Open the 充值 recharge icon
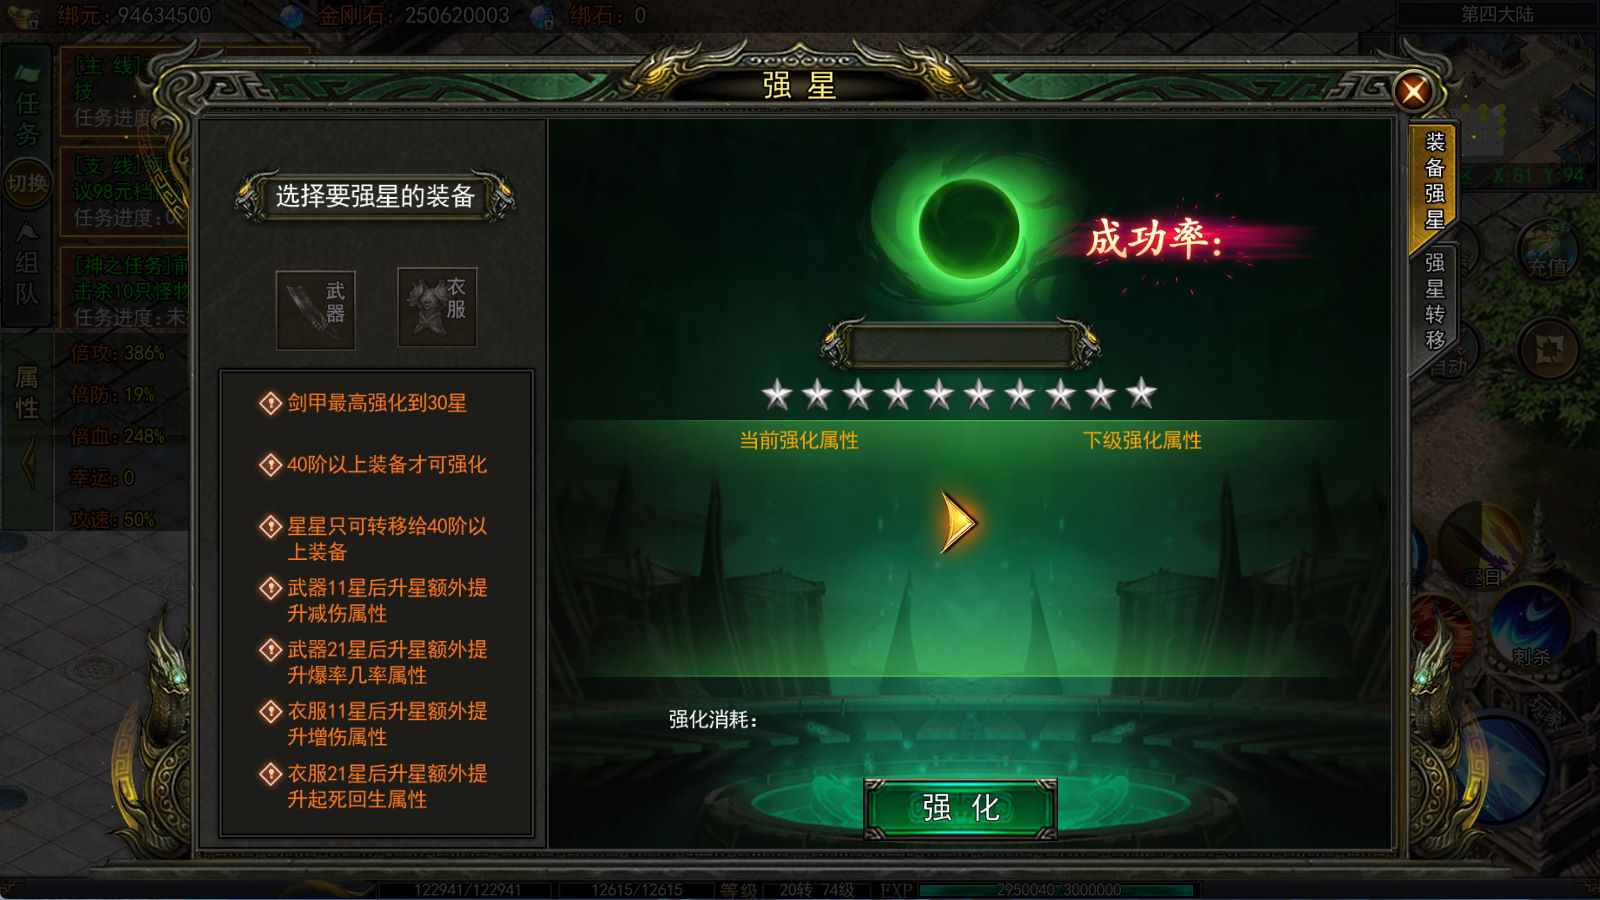1600x900 pixels. pyautogui.click(x=1547, y=249)
